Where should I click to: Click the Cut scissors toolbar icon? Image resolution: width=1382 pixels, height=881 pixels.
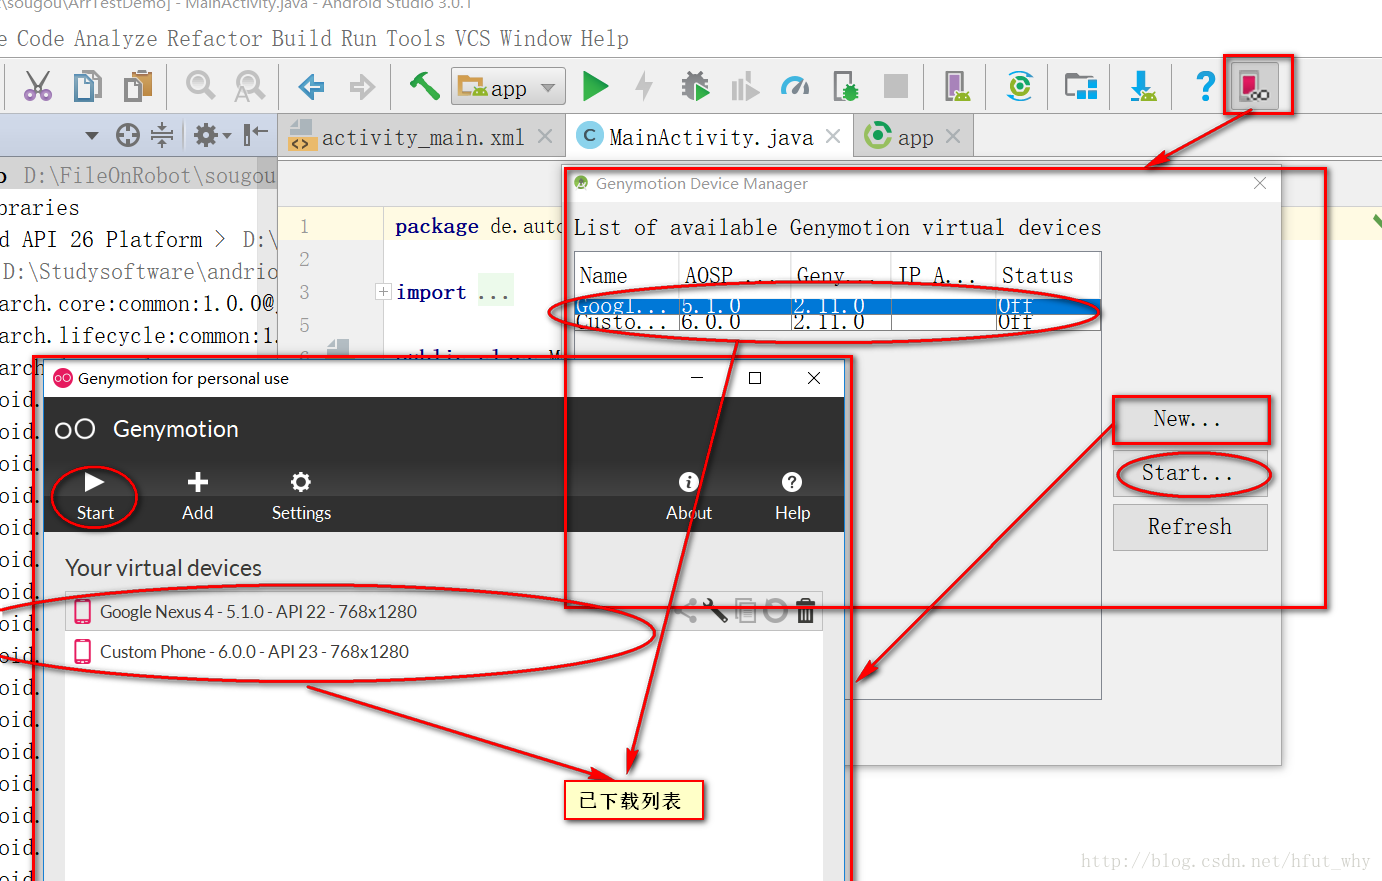pos(38,86)
